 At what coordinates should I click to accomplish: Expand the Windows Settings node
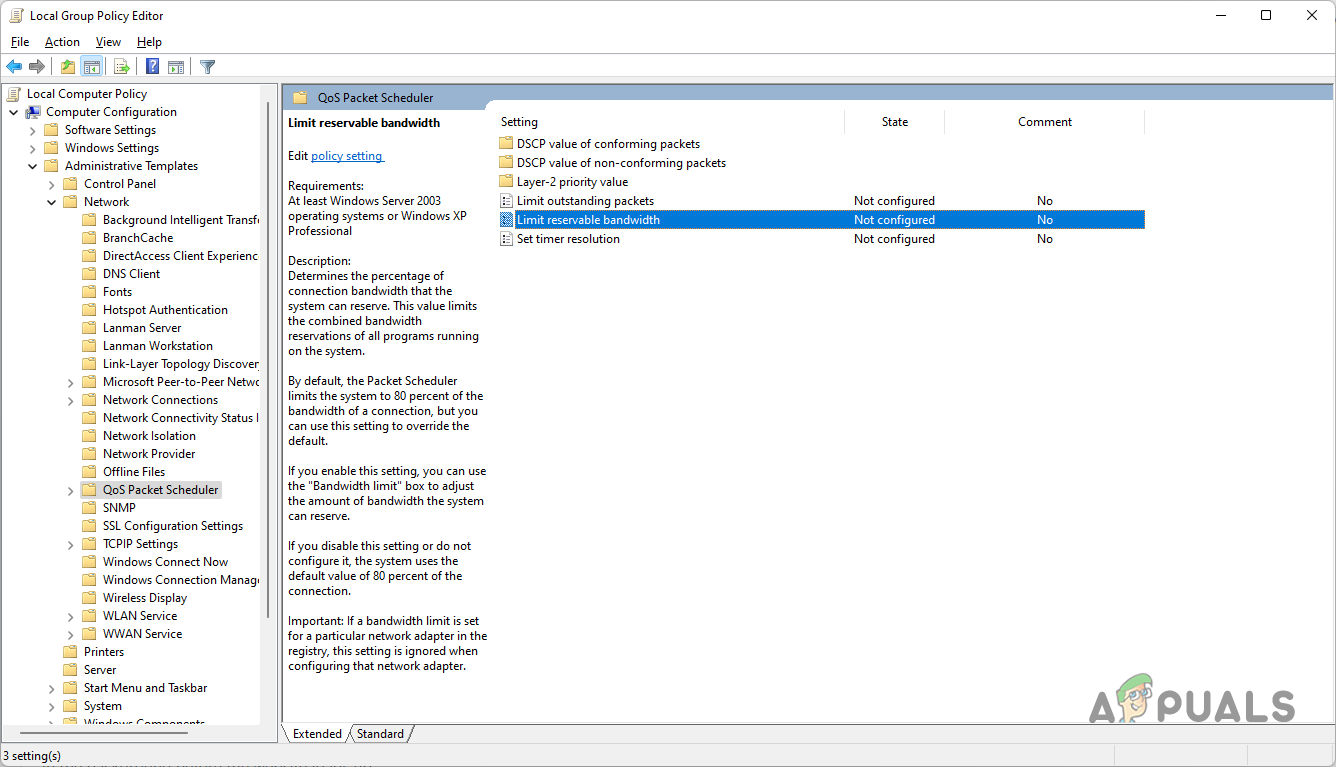pos(33,148)
